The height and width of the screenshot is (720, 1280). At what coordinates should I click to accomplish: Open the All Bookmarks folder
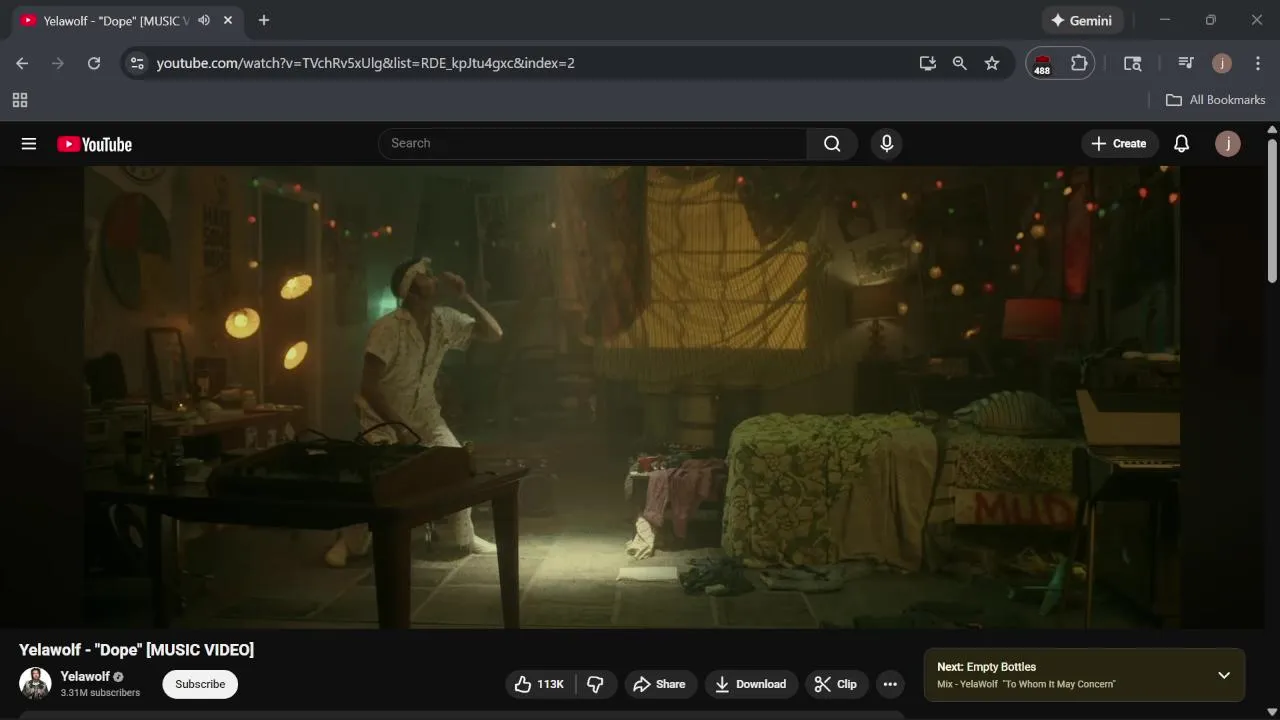tap(1216, 100)
